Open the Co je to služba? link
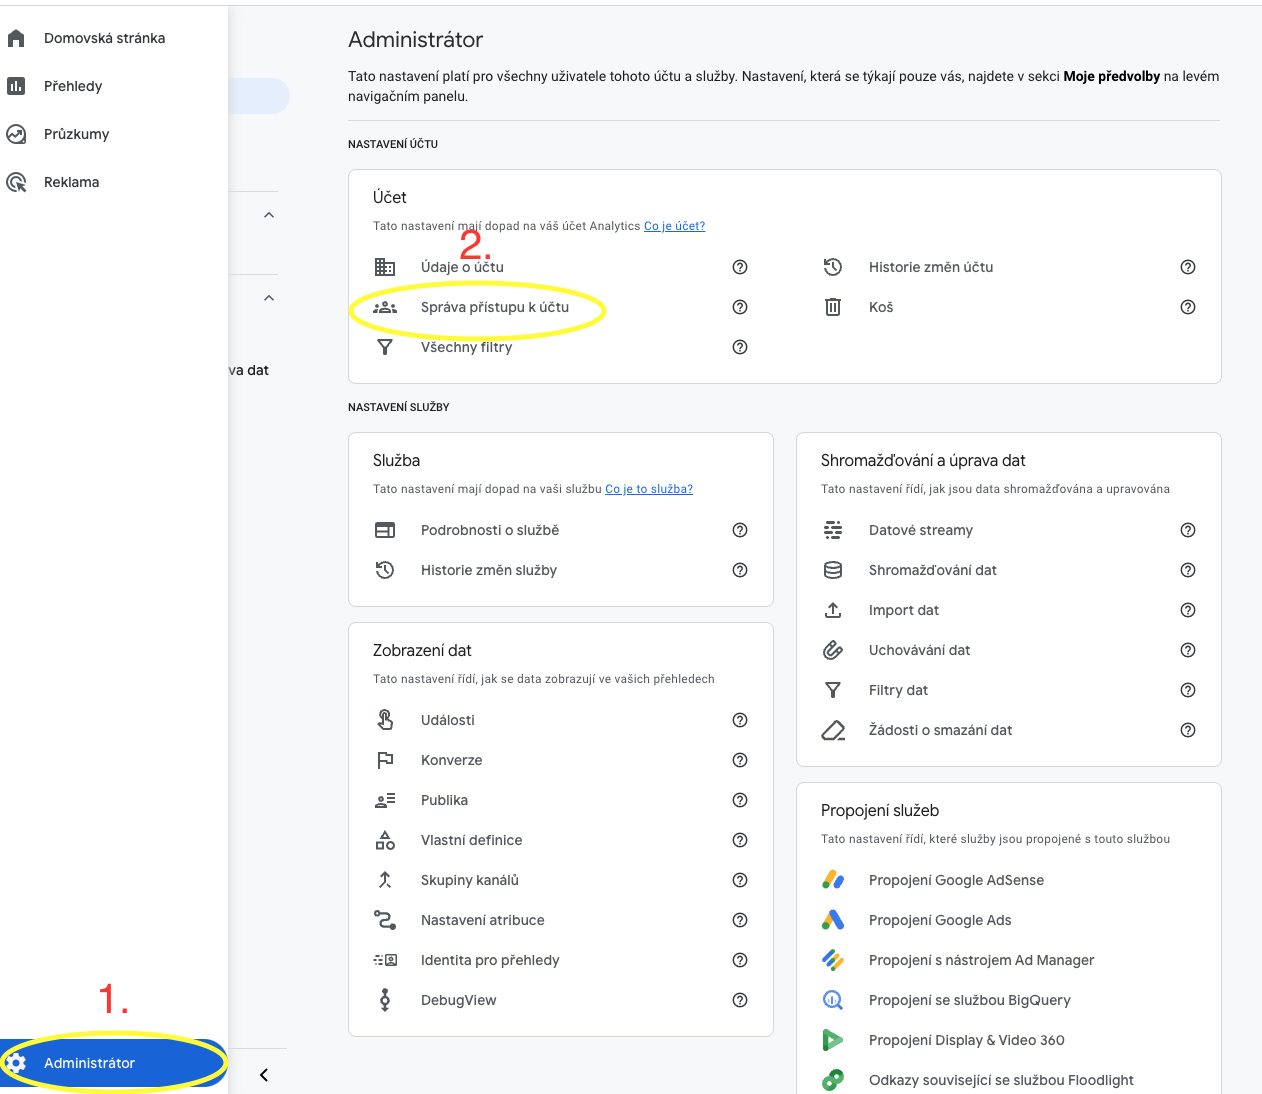Viewport: 1262px width, 1094px height. (x=649, y=489)
